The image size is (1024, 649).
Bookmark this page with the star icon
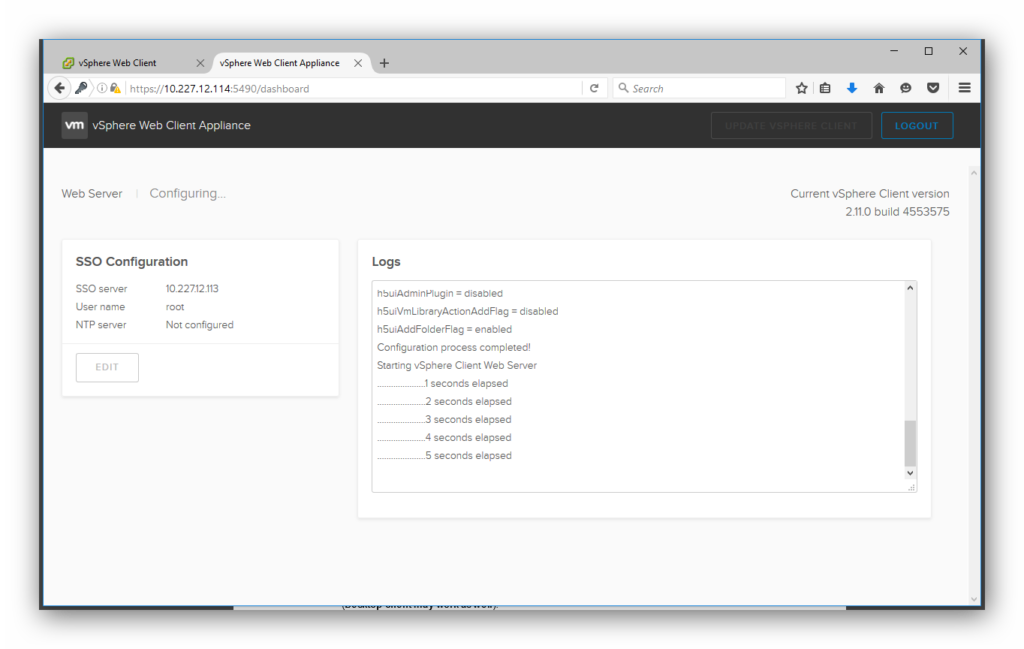(x=800, y=88)
